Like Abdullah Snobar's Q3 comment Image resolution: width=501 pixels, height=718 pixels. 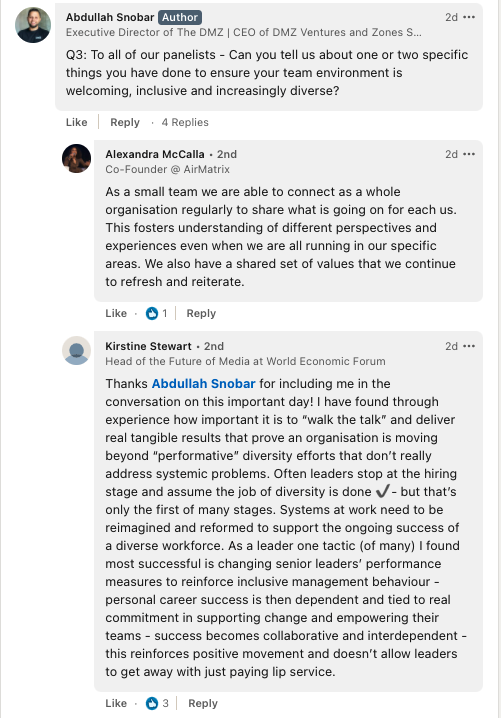click(76, 122)
